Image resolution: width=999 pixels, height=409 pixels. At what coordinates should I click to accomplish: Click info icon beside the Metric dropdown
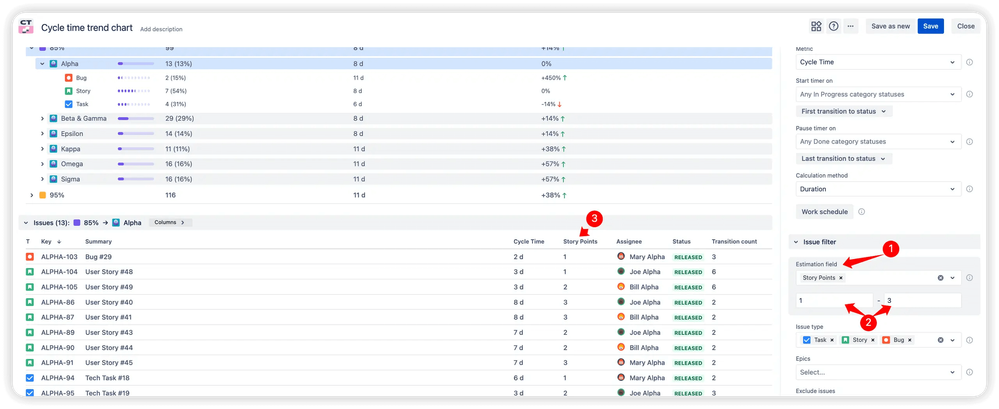point(970,62)
